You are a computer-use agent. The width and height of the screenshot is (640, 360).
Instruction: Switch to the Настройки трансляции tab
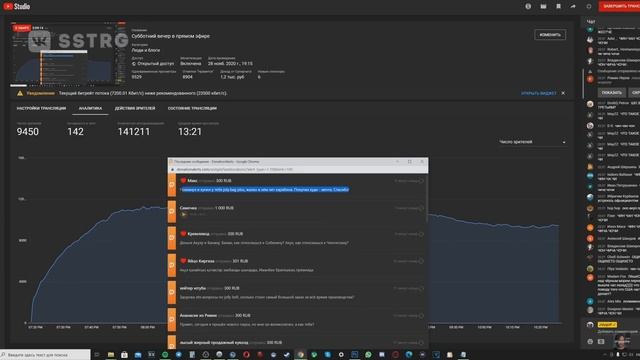click(41, 108)
